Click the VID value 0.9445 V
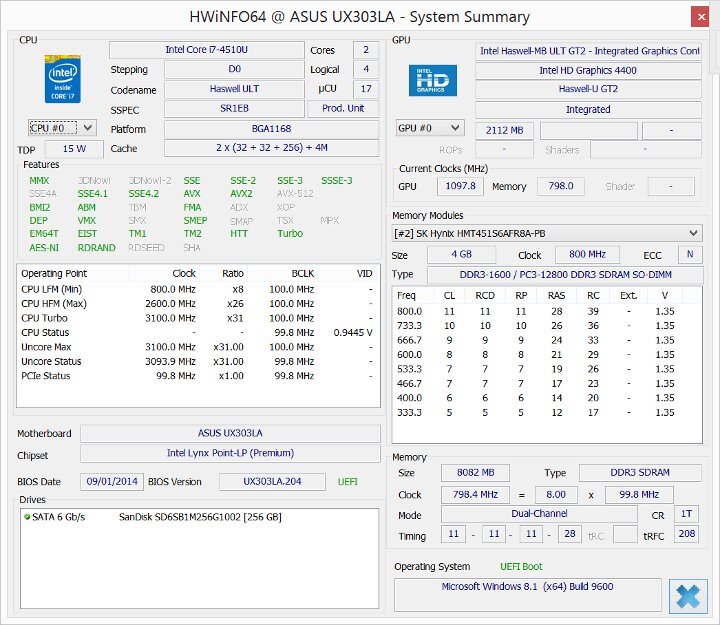This screenshot has height=625, width=720. [x=353, y=332]
